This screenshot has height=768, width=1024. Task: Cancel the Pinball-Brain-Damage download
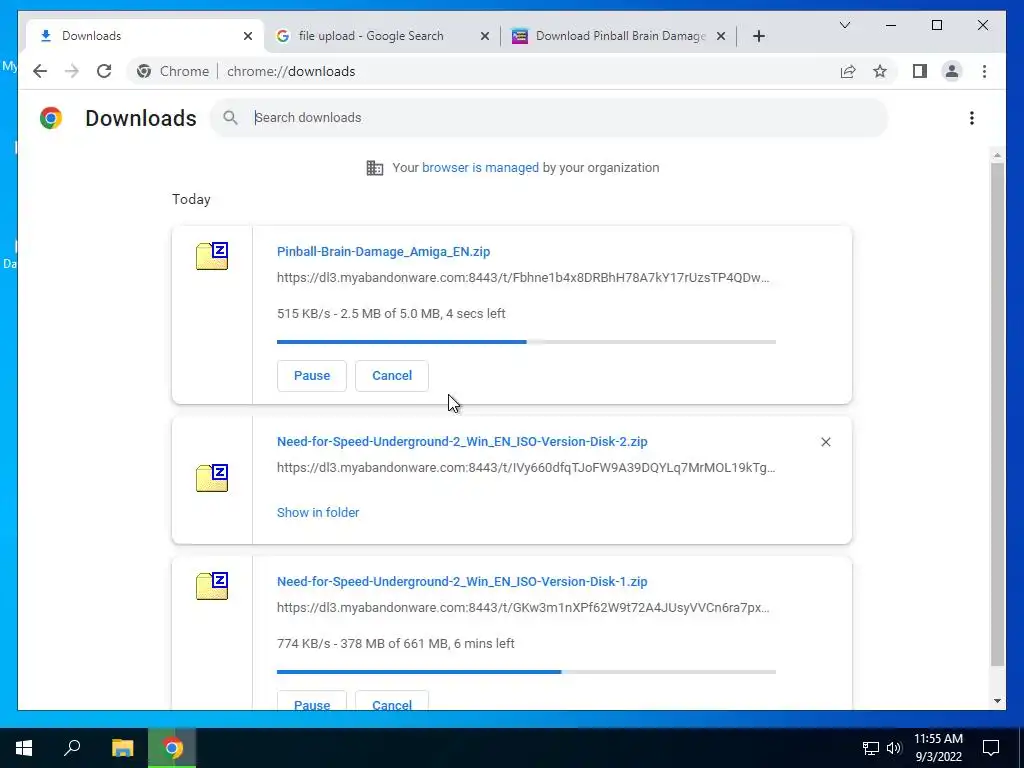(x=392, y=376)
